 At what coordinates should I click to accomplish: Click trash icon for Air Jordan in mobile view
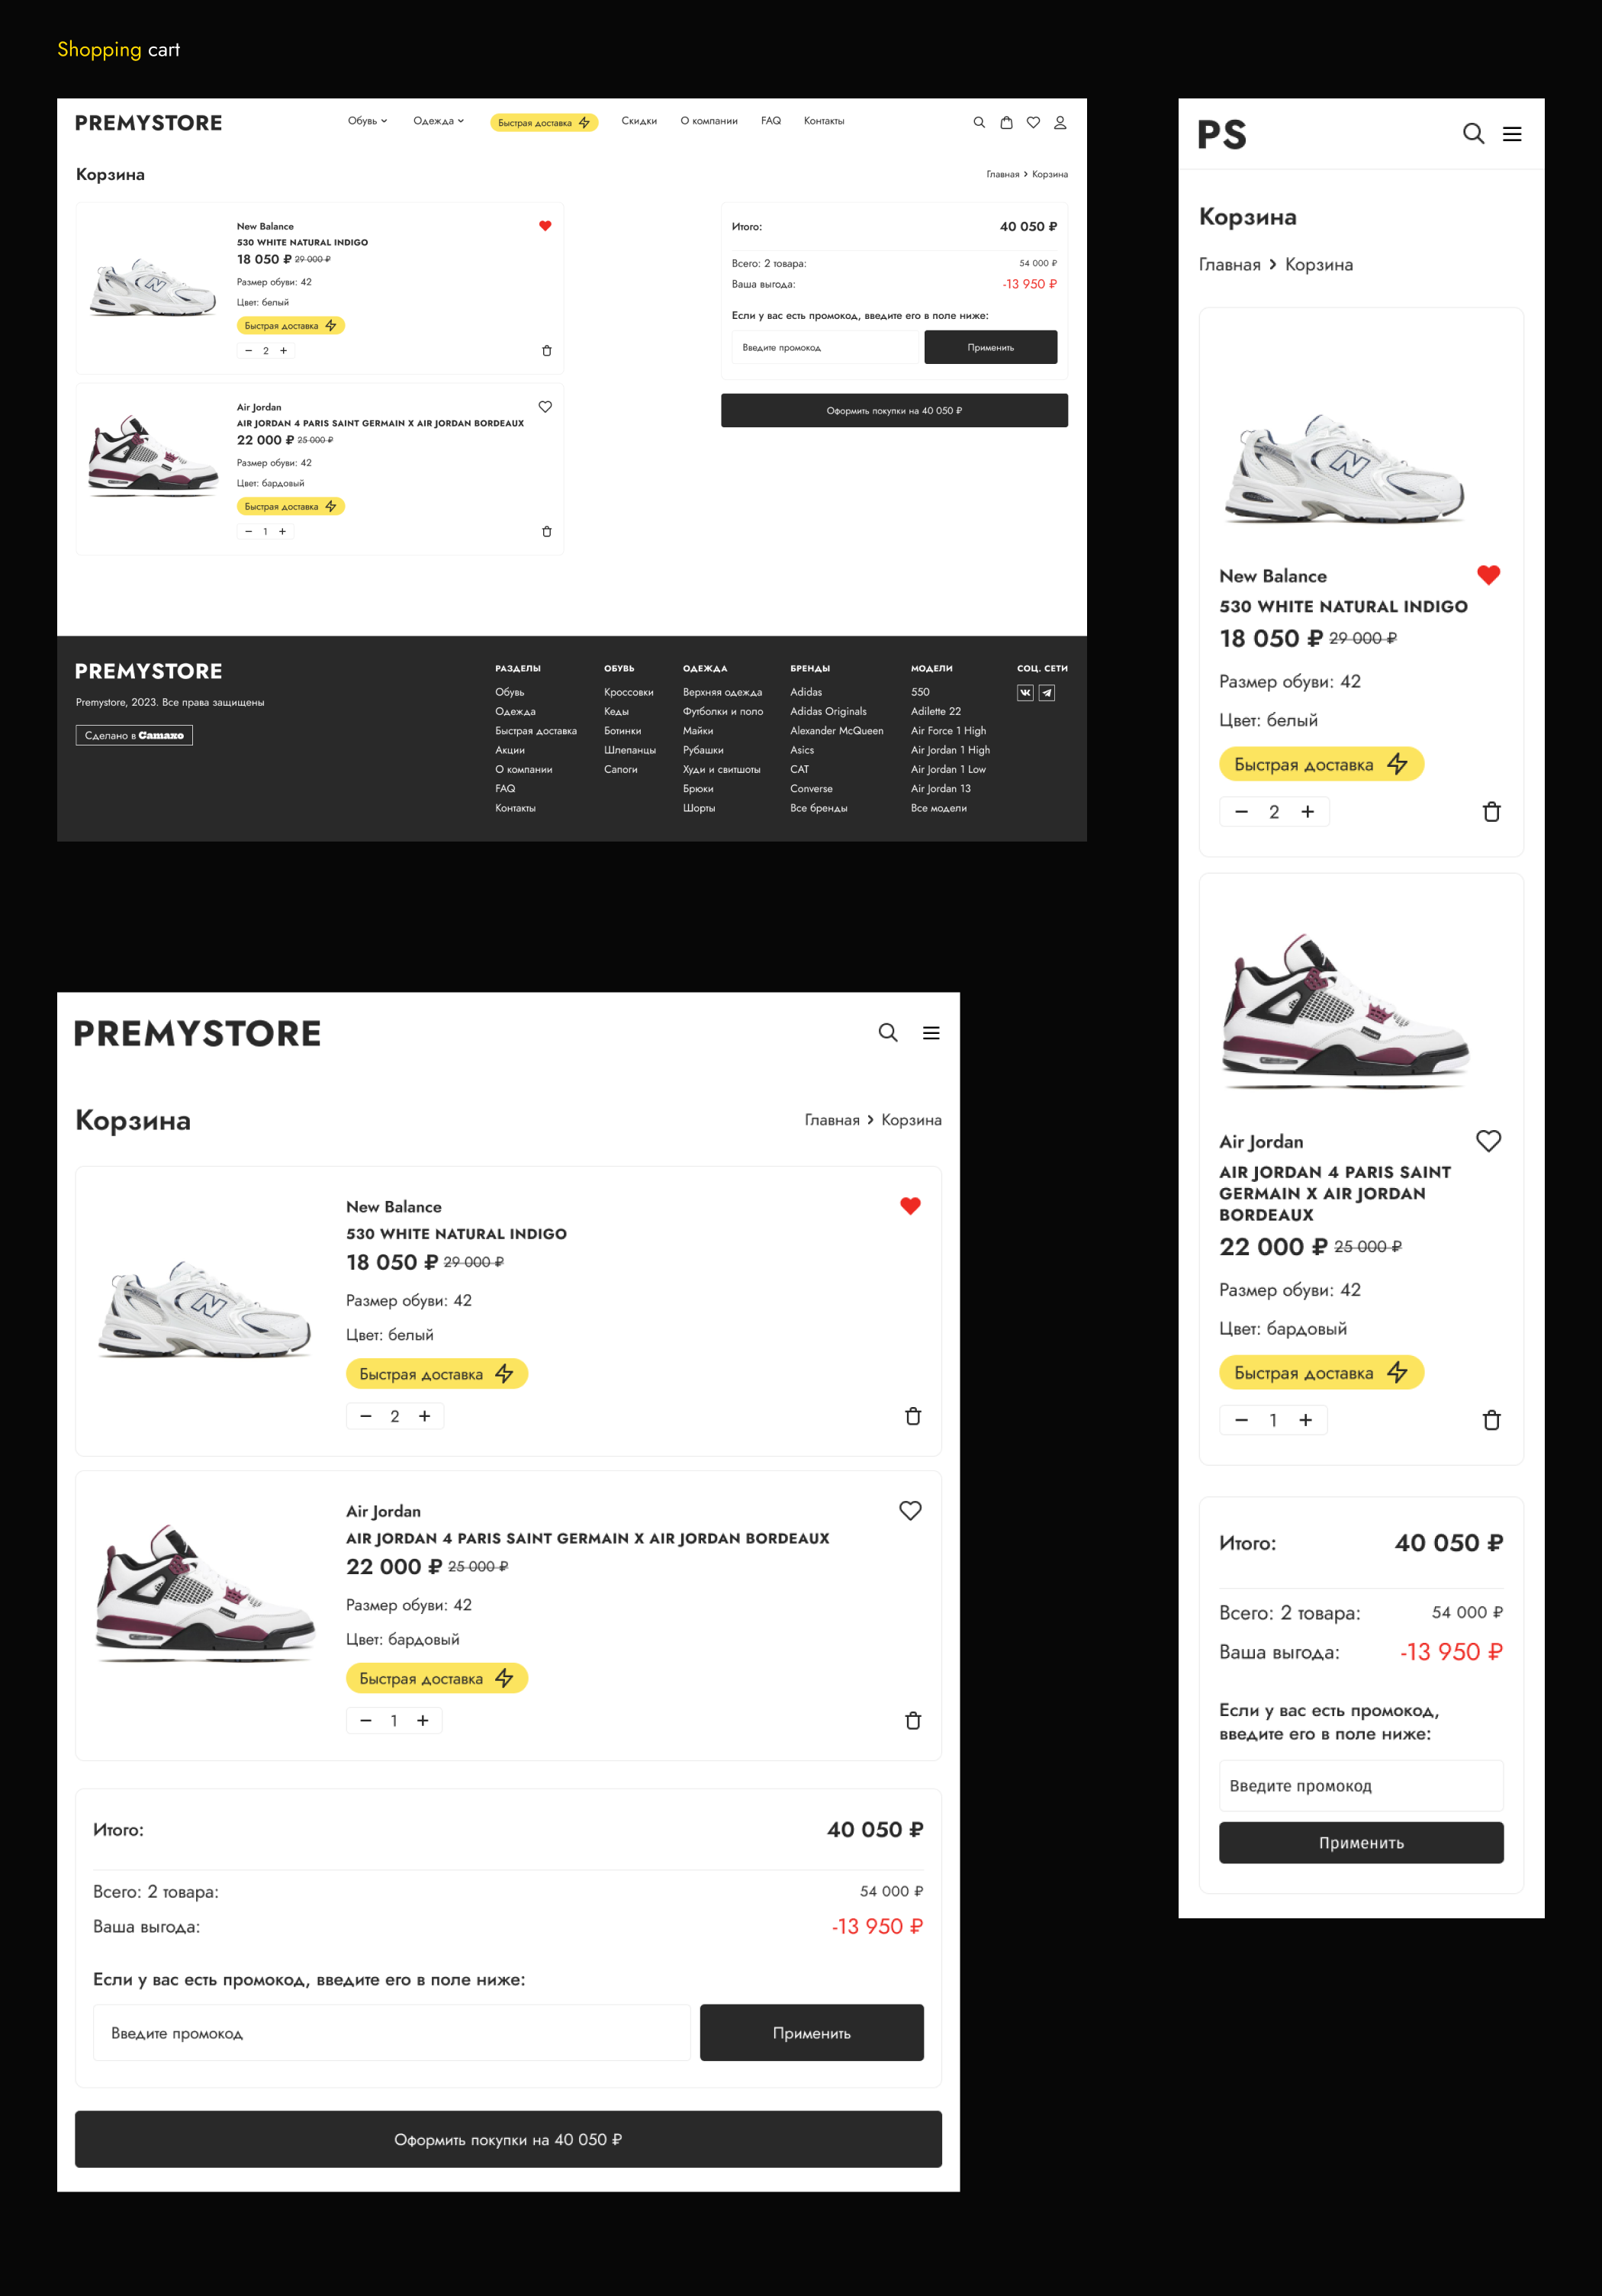tap(1491, 1420)
